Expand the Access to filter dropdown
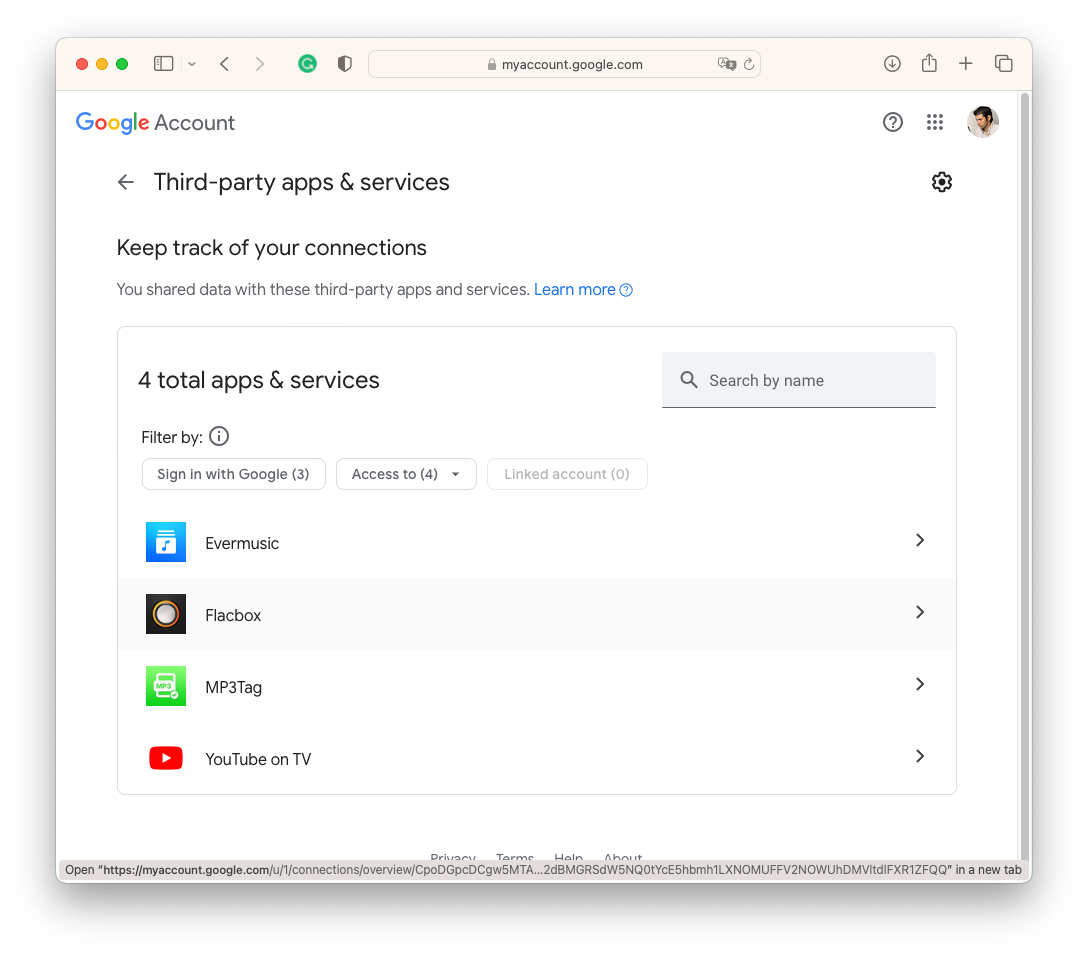The width and height of the screenshot is (1088, 957). click(406, 474)
